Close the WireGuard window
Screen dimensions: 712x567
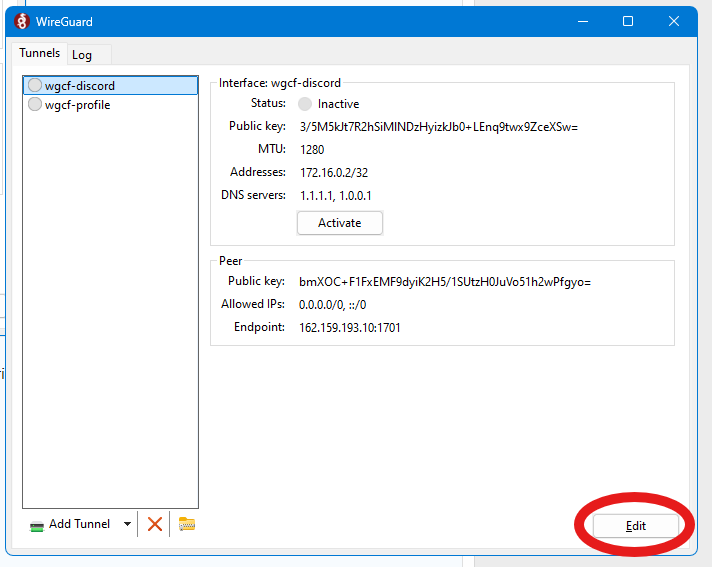coord(674,21)
